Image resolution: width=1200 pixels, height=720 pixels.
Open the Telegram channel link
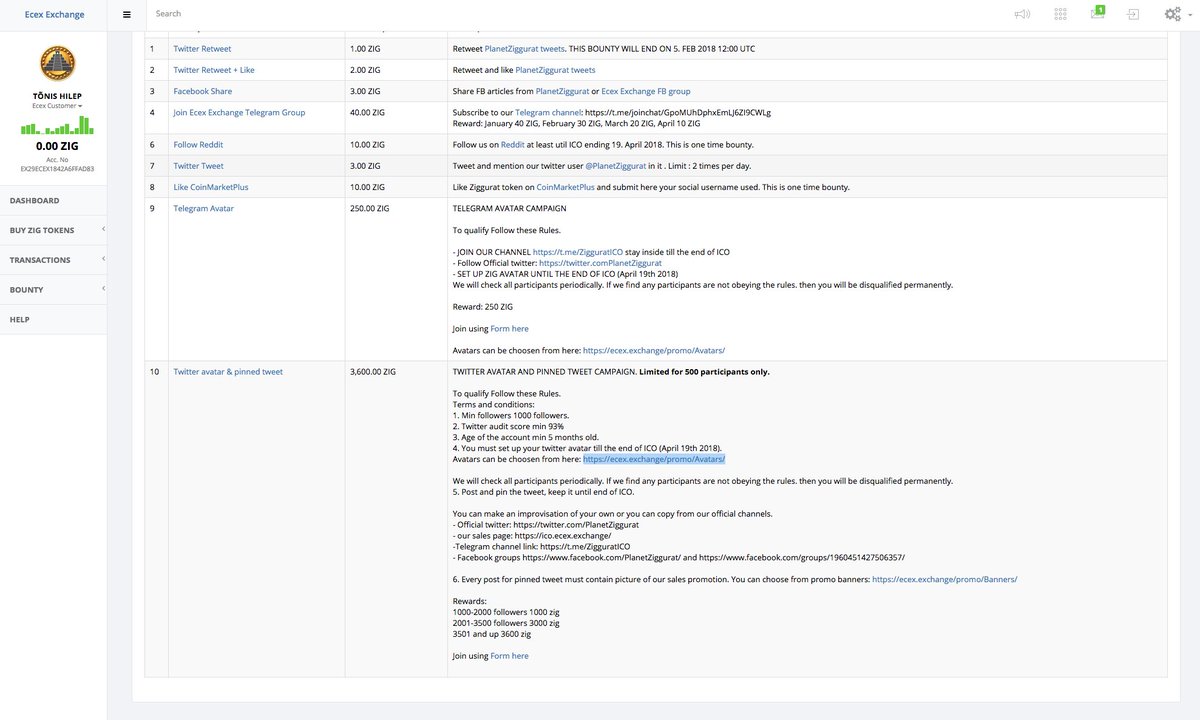tap(547, 113)
